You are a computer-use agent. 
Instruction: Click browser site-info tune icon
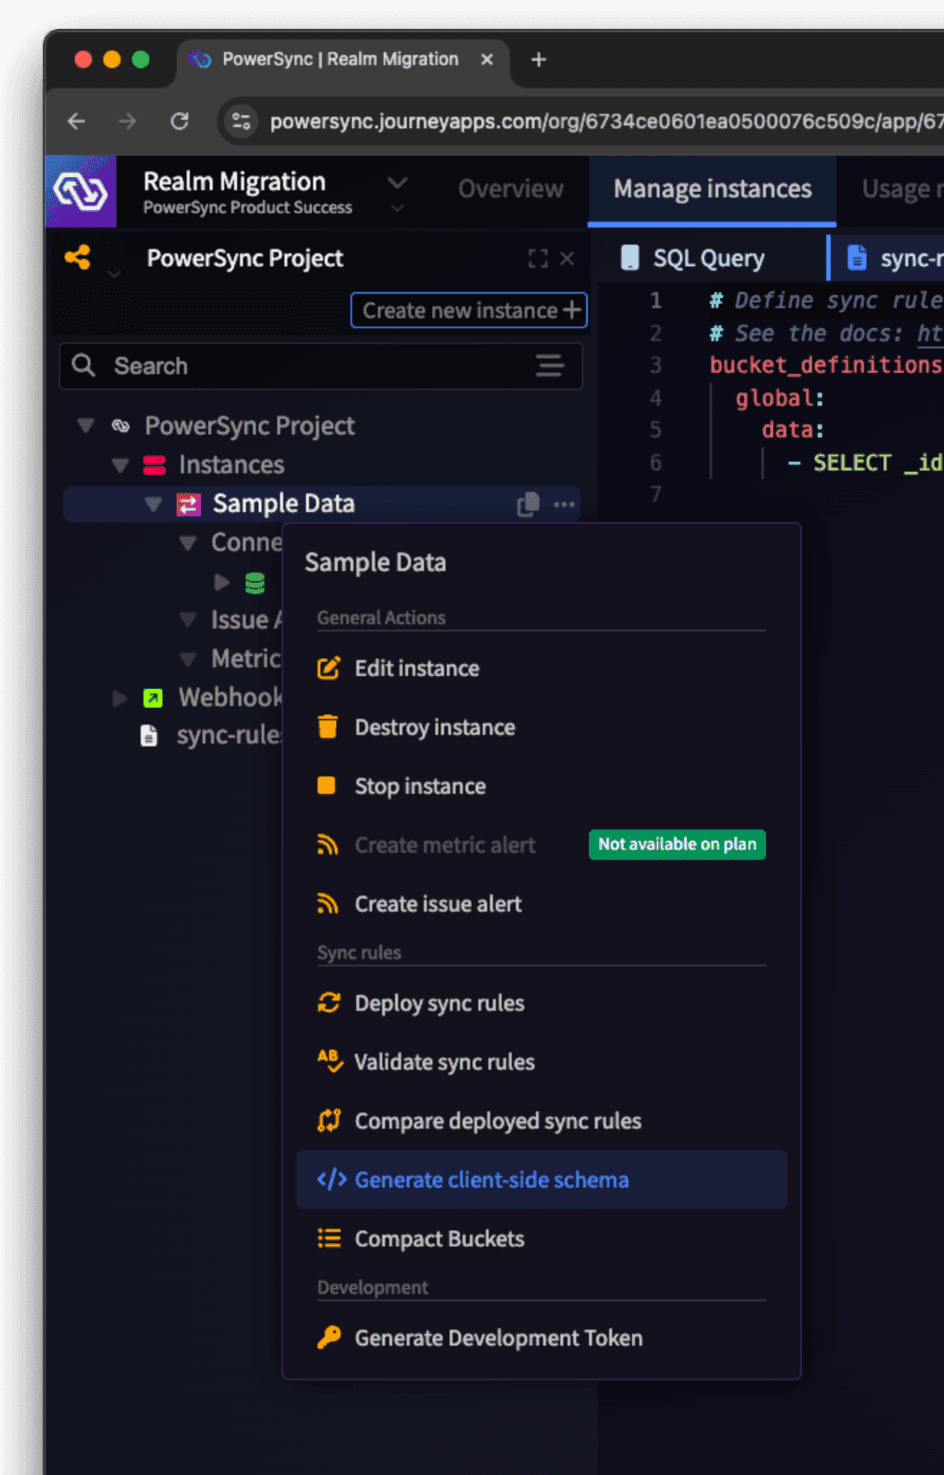pos(241,121)
